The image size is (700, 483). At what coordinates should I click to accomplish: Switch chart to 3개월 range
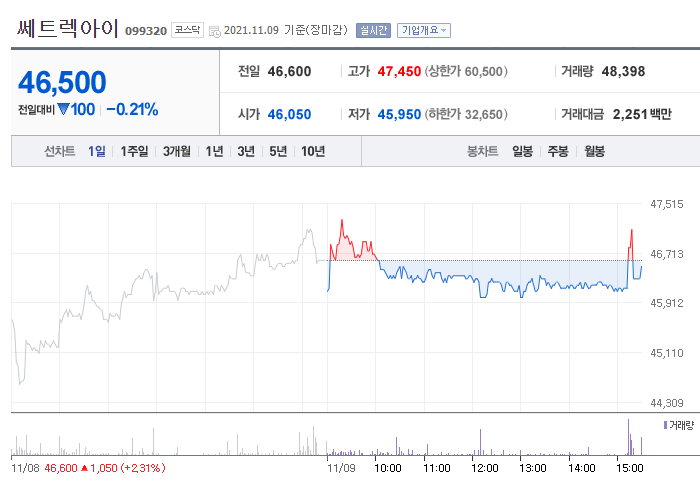click(176, 151)
